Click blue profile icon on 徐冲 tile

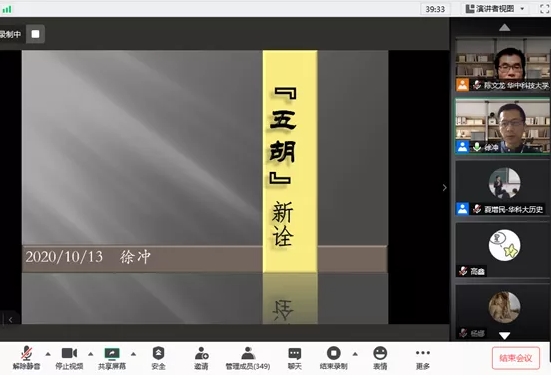coord(462,147)
